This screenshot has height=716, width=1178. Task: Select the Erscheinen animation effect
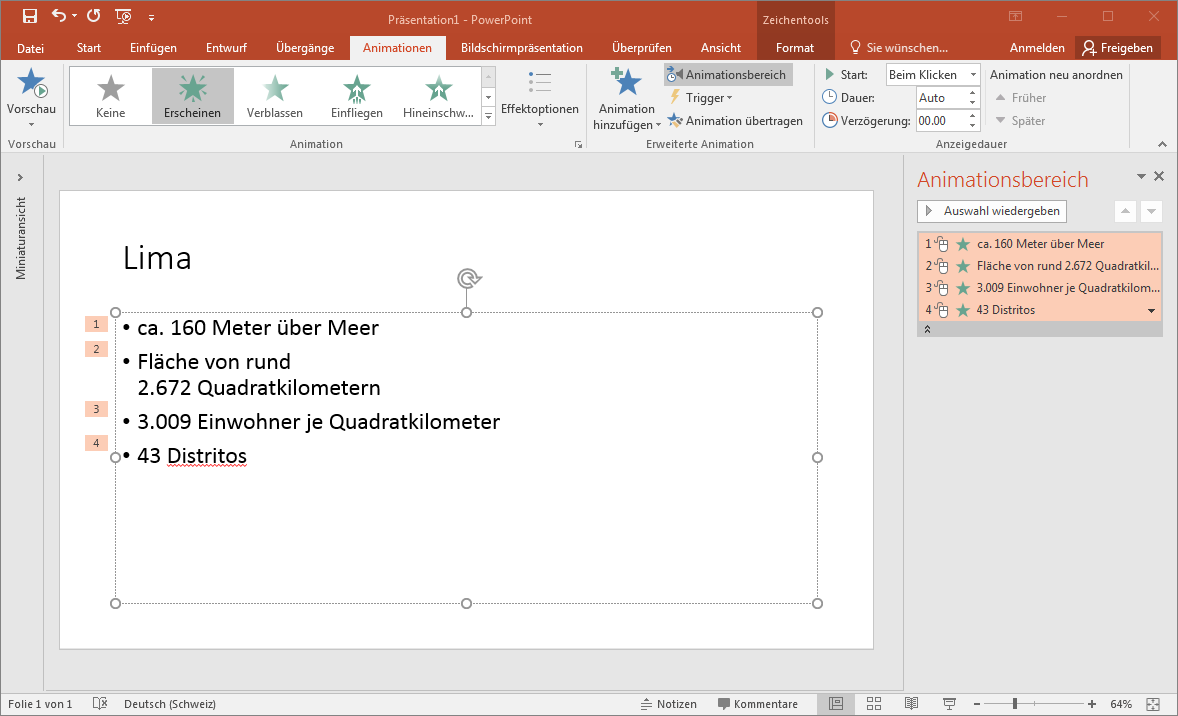point(192,96)
